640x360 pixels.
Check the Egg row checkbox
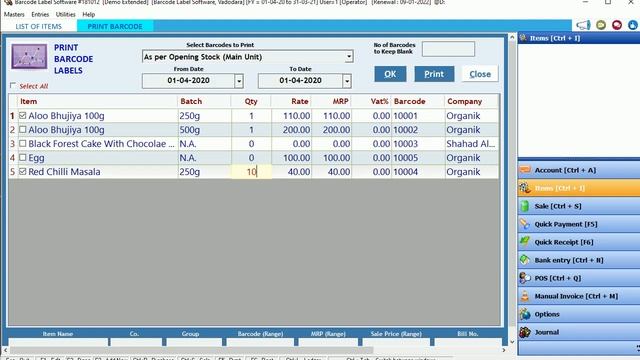(23, 157)
